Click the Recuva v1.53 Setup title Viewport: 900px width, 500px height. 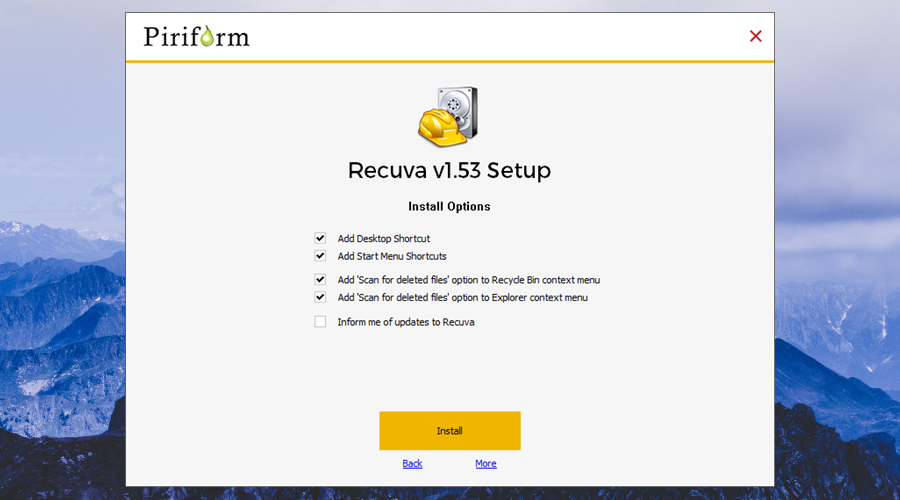449,170
